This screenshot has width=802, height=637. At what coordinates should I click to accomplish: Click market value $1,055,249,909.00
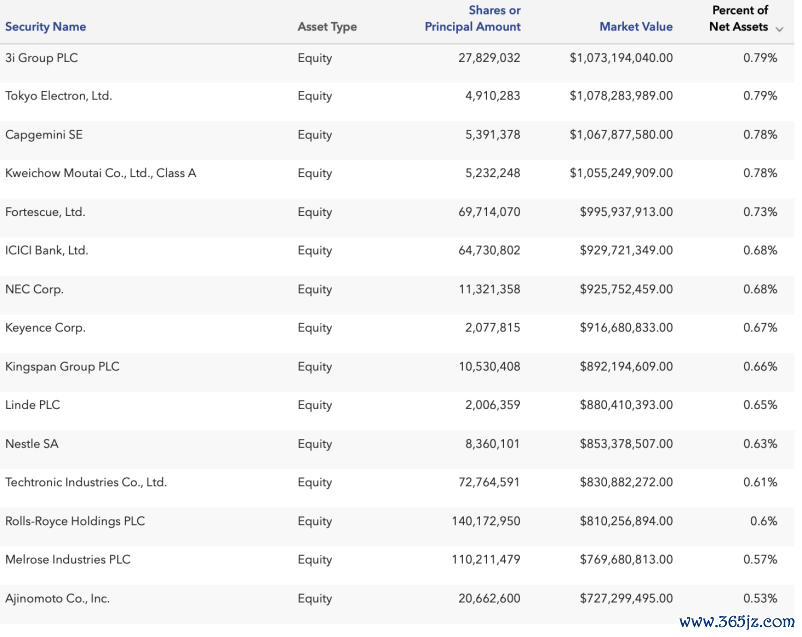tap(621, 173)
